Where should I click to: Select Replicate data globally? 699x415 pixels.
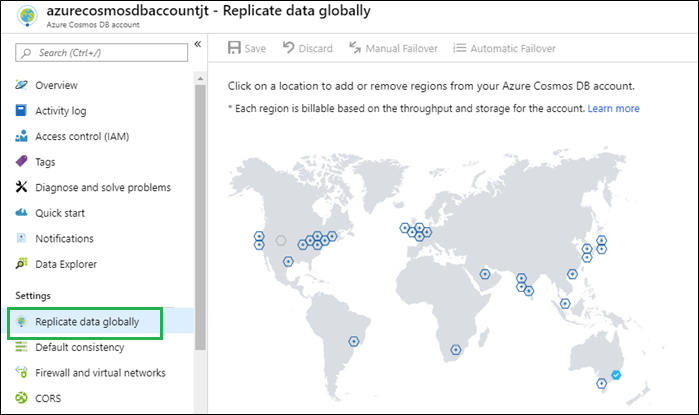coord(87,322)
